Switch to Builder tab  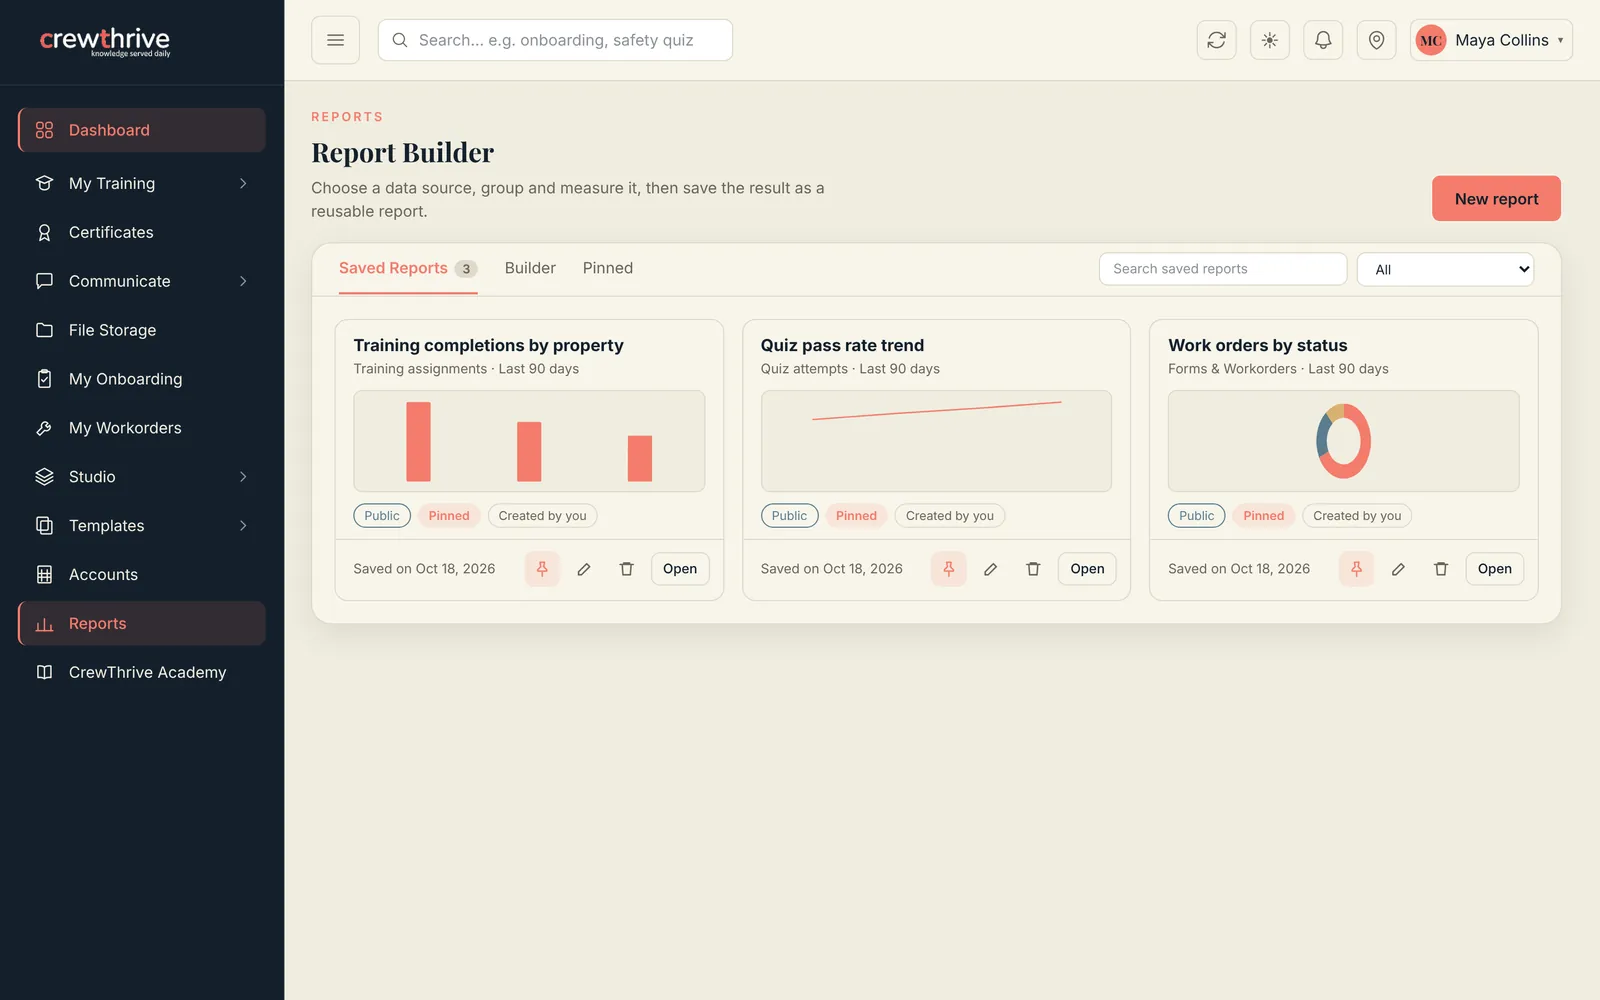[530, 268]
